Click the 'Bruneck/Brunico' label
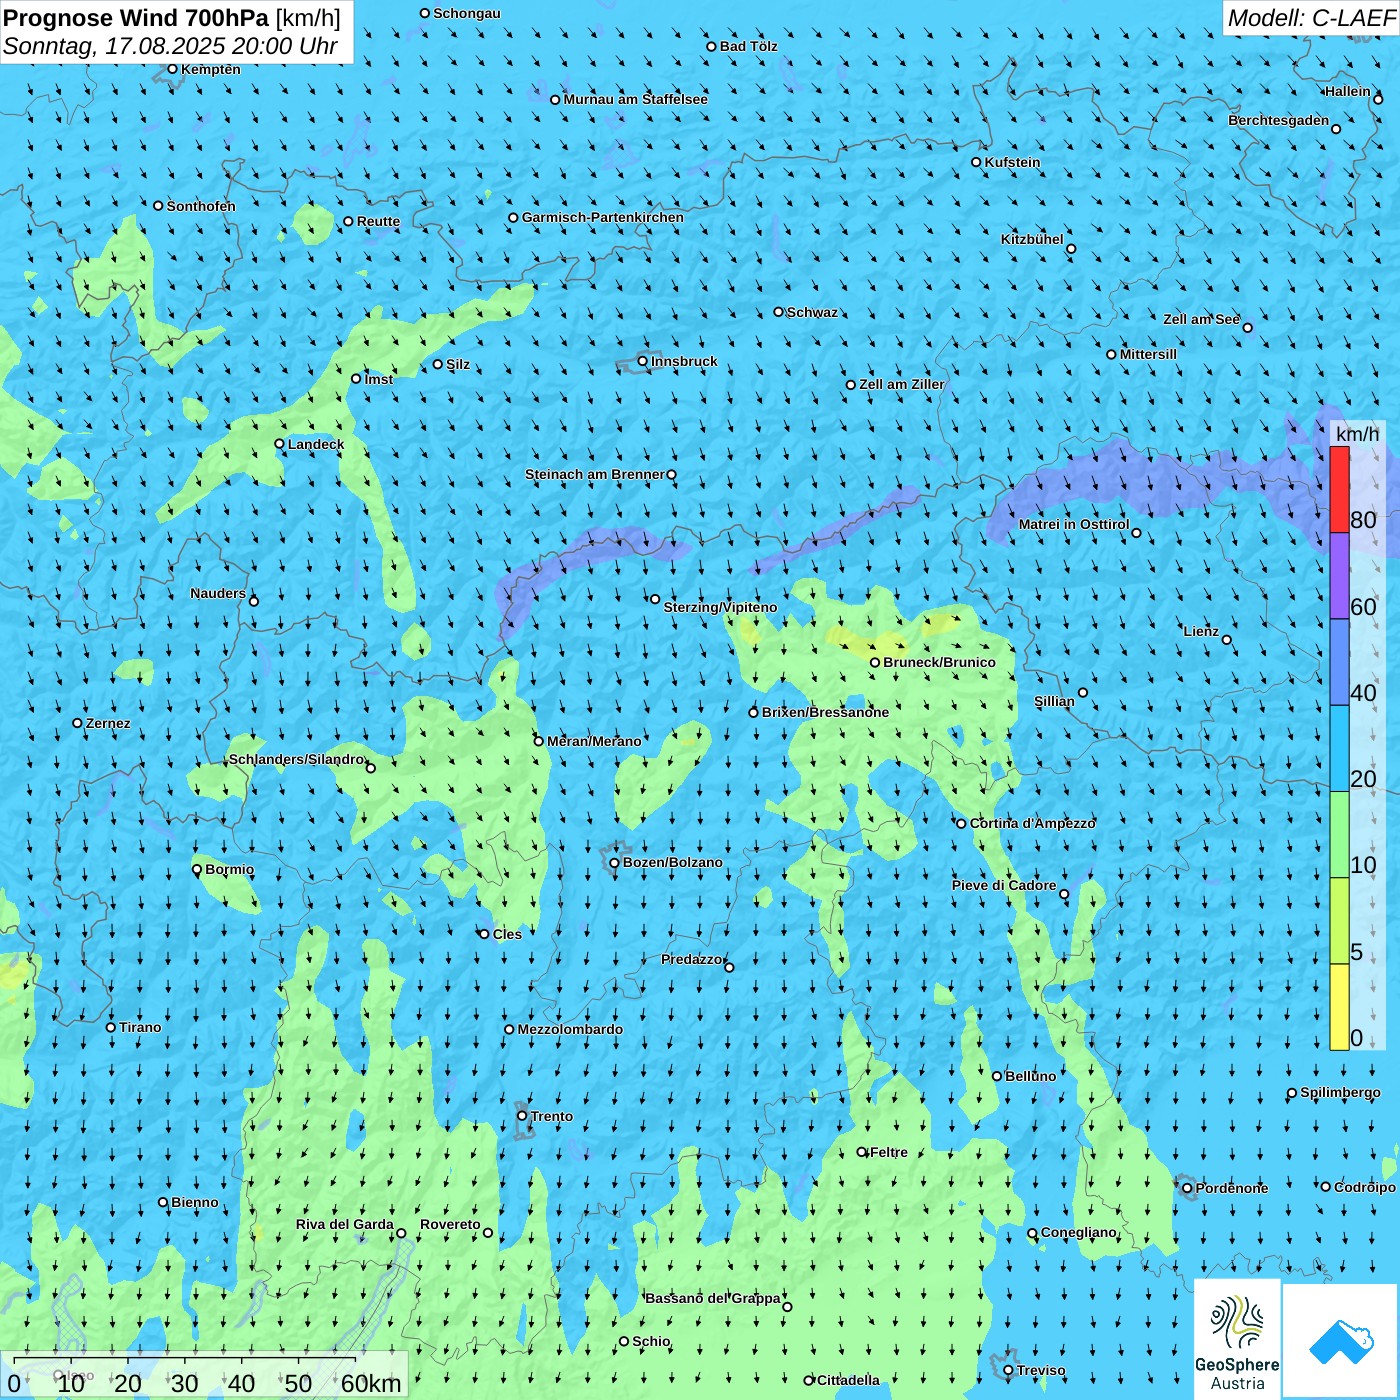The width and height of the screenshot is (1400, 1400). (939, 662)
